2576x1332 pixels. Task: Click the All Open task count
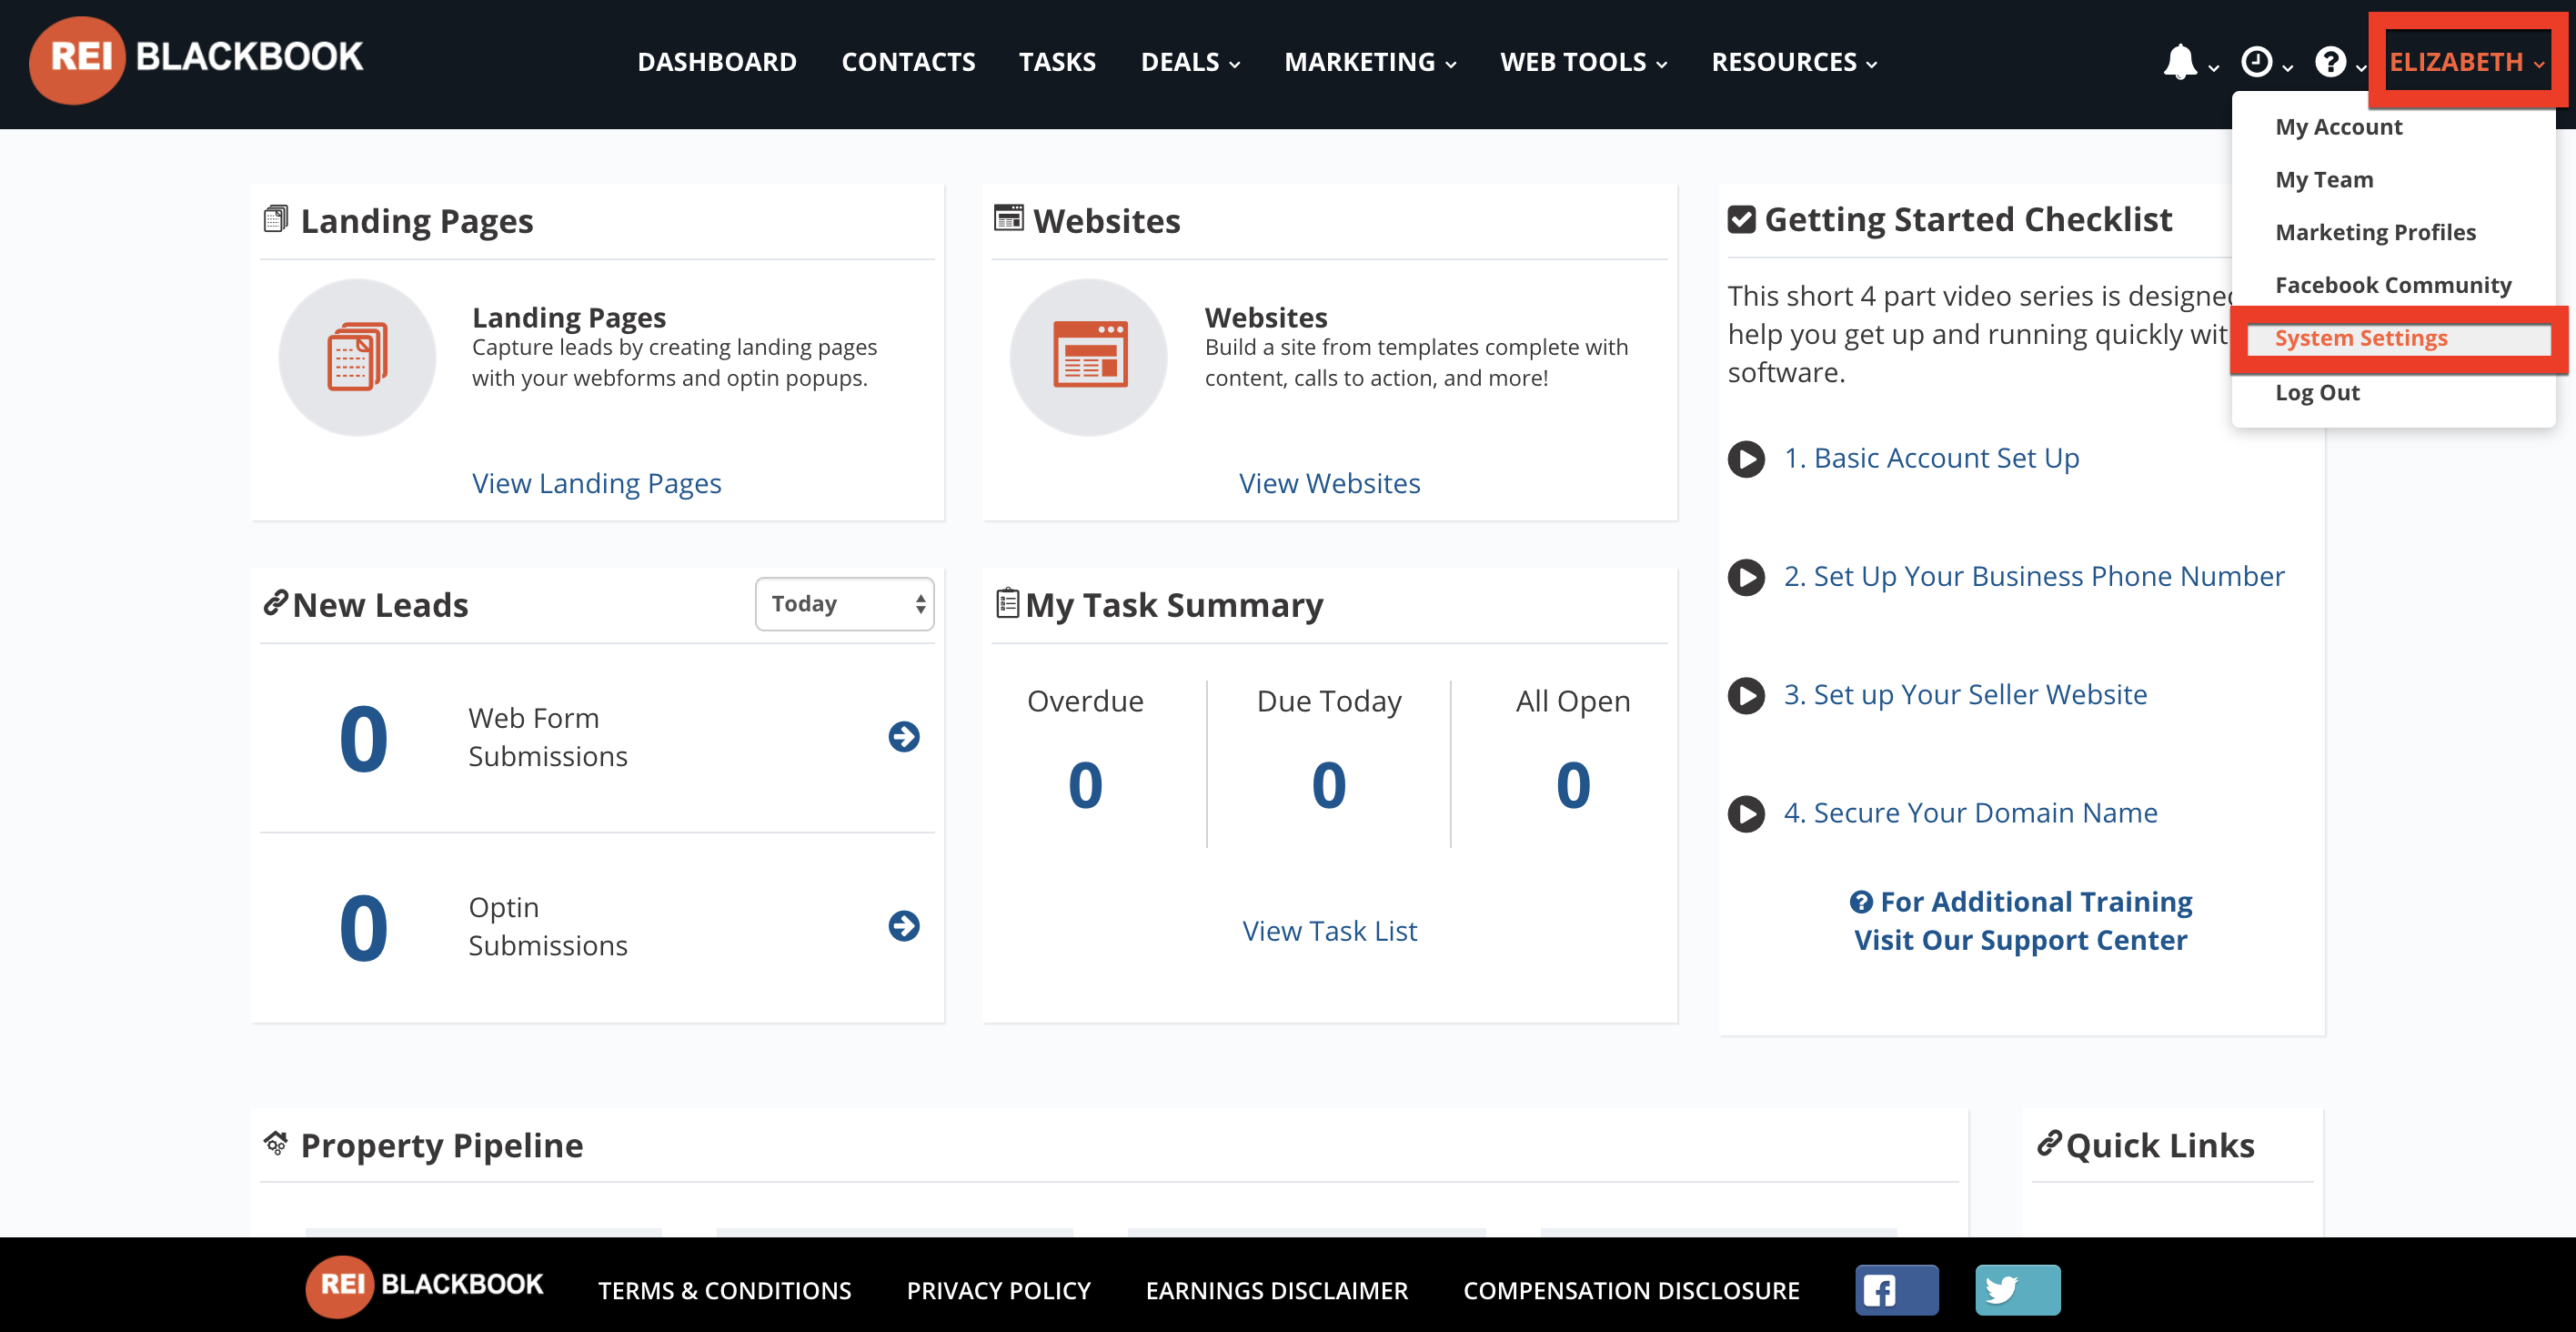point(1573,785)
